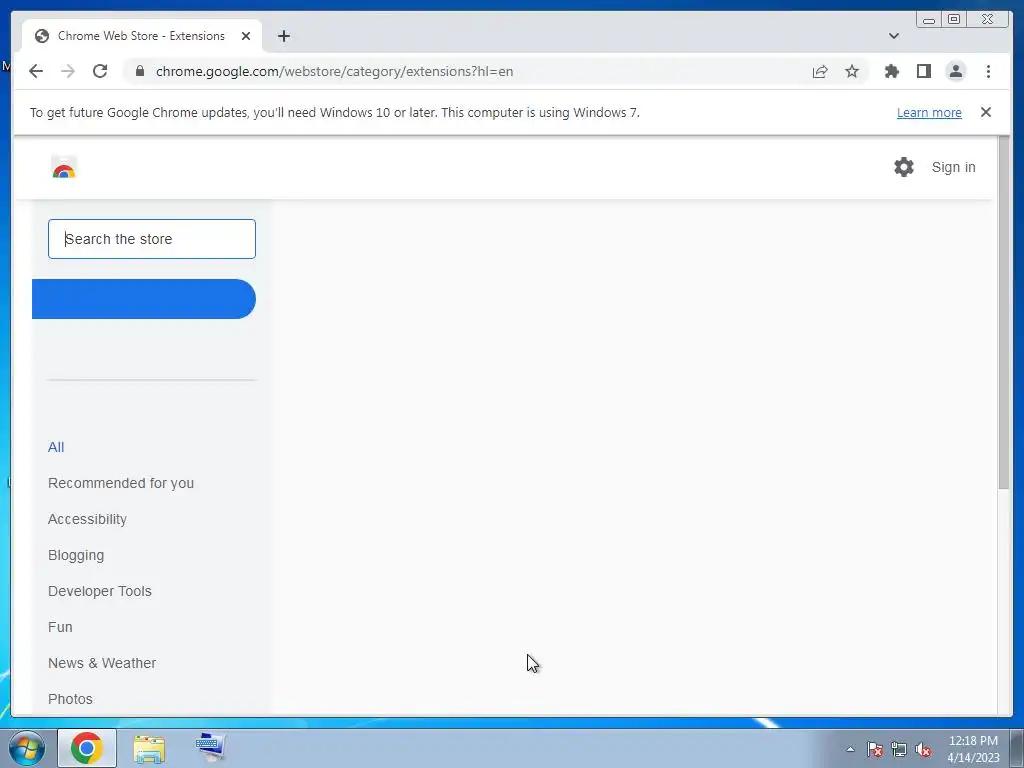Open Action Center flag icon
The image size is (1024, 768).
[x=875, y=749]
